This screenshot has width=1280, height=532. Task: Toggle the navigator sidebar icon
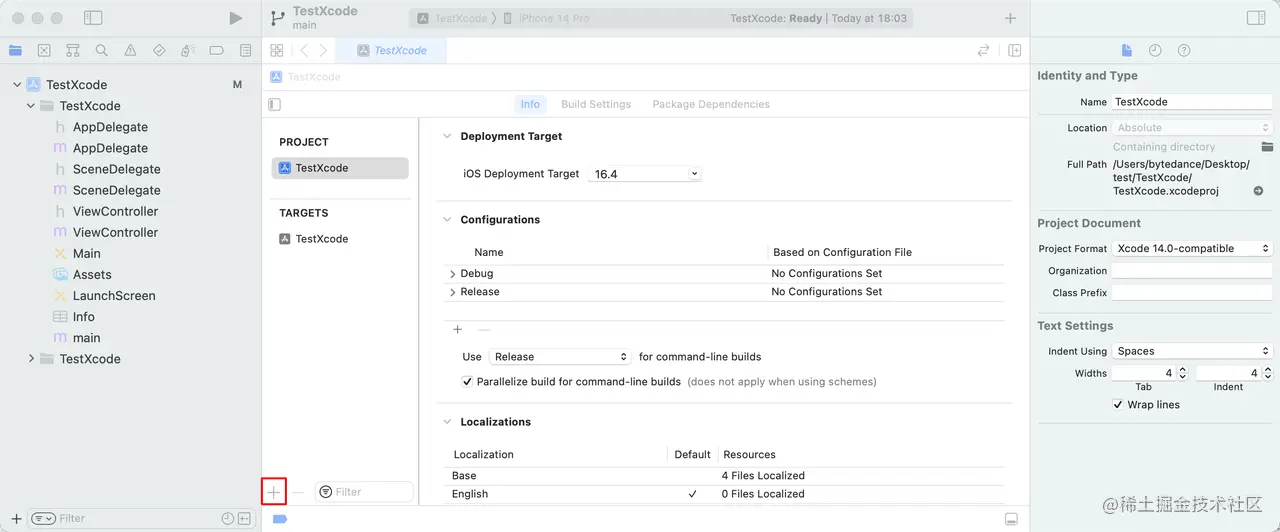tap(93, 18)
